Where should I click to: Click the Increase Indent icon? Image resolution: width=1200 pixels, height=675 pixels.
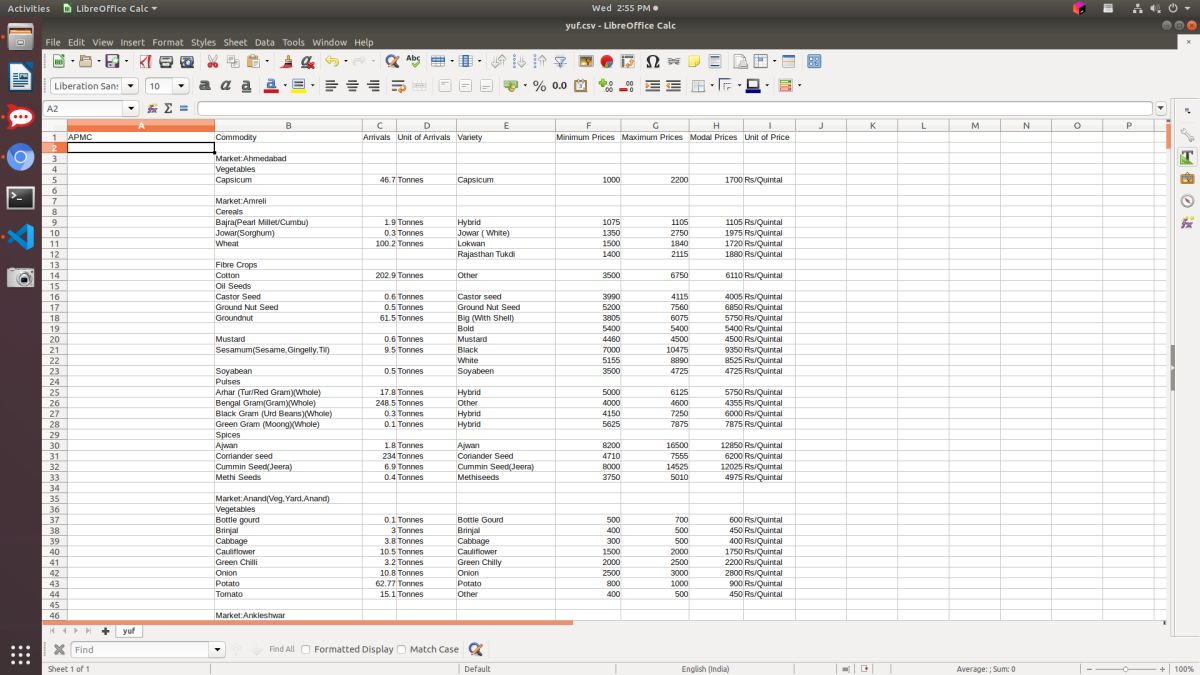[x=652, y=86]
